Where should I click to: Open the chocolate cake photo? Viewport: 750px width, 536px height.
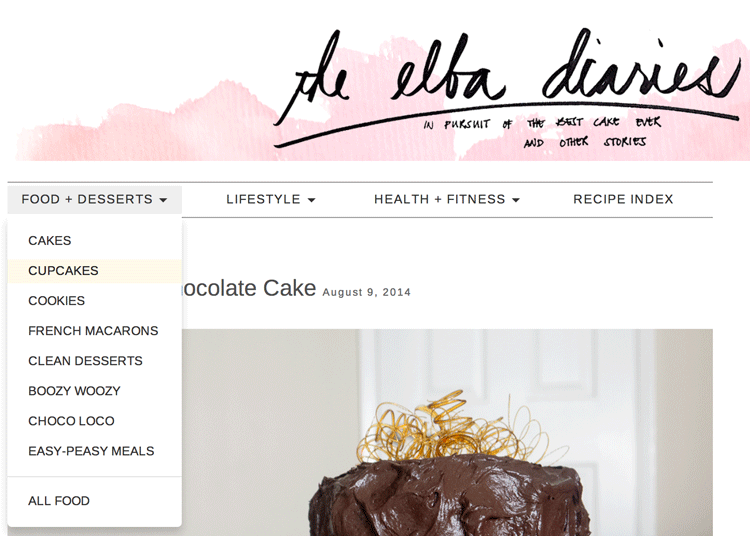point(447,432)
